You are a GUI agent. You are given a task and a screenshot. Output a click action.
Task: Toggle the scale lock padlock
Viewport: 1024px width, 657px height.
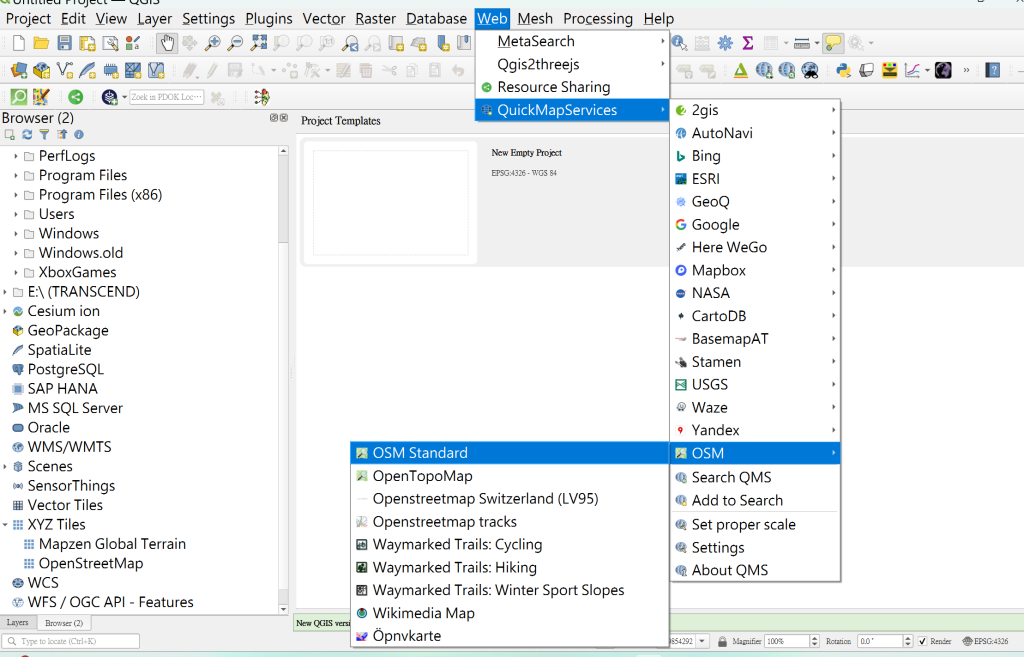point(722,641)
